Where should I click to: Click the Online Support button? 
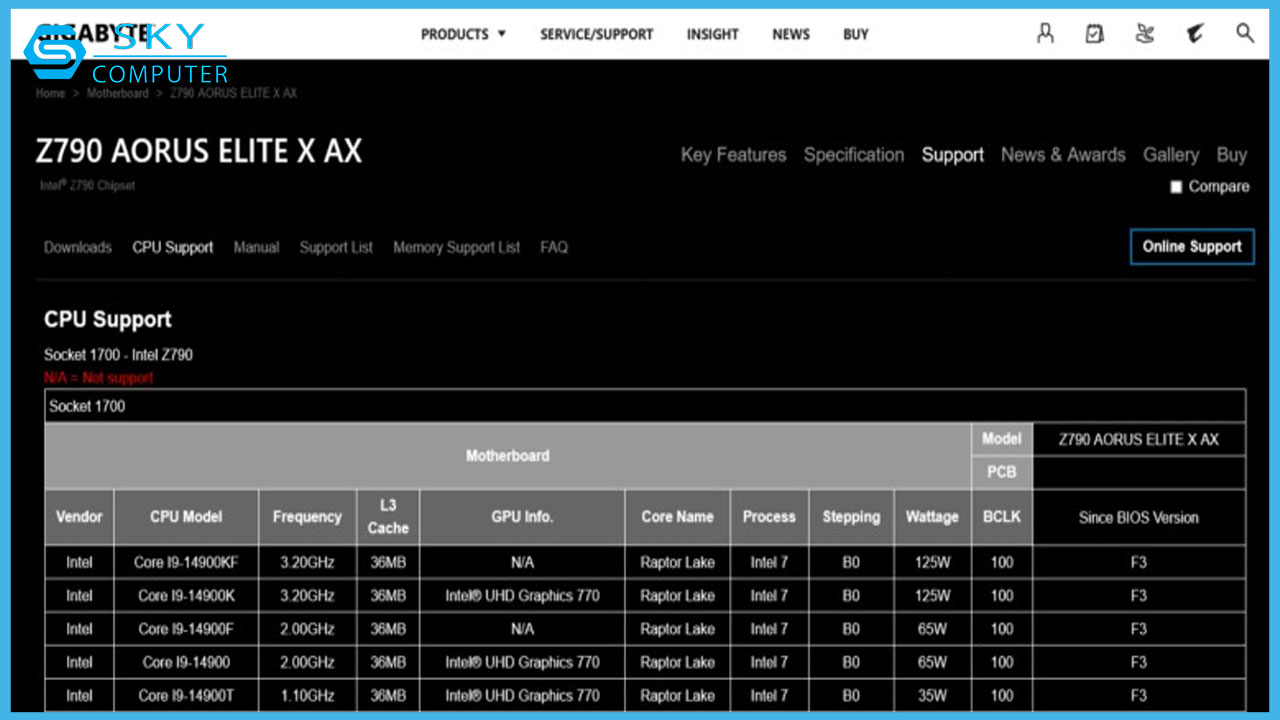pyautogui.click(x=1192, y=246)
